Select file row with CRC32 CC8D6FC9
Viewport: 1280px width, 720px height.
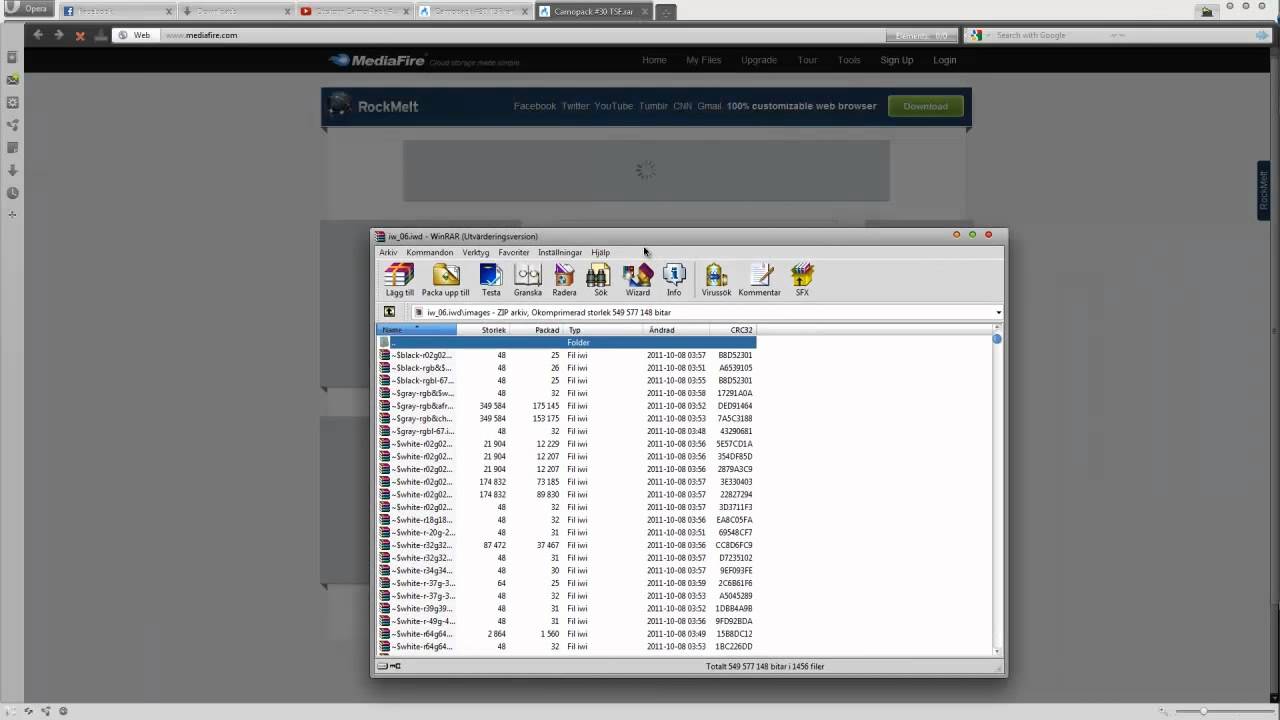[x=566, y=545]
